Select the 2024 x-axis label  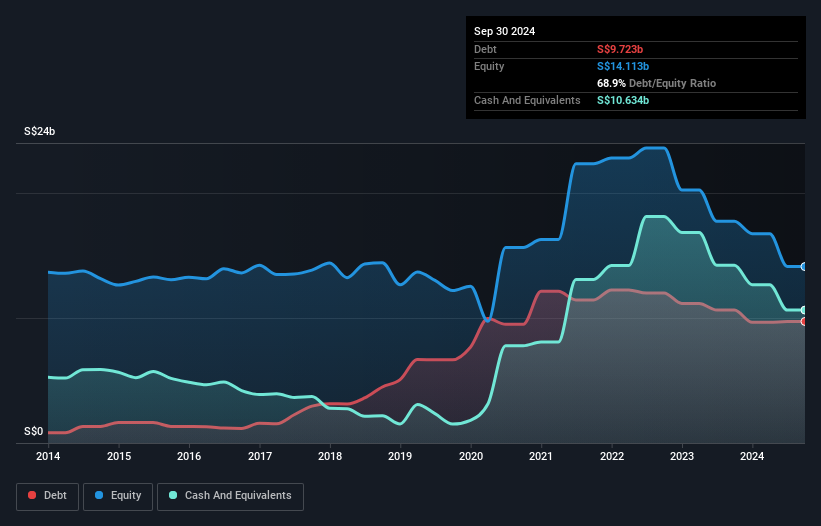click(752, 456)
